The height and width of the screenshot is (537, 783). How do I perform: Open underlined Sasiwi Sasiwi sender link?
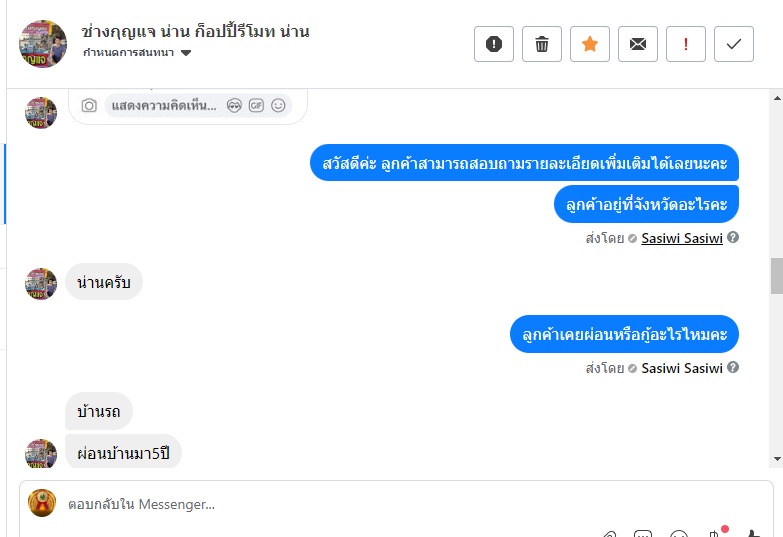(x=682, y=238)
